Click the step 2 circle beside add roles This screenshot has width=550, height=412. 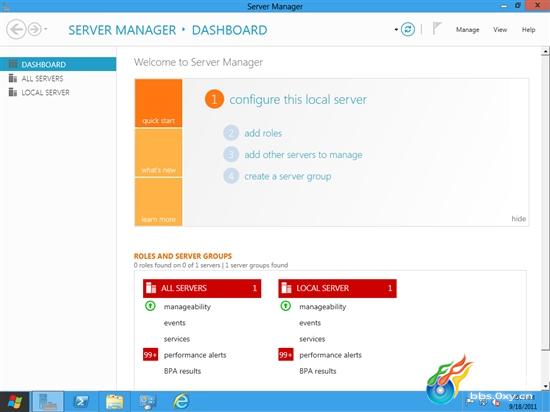coord(231,133)
